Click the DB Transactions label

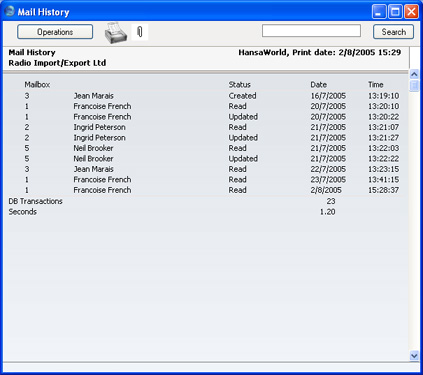35,201
